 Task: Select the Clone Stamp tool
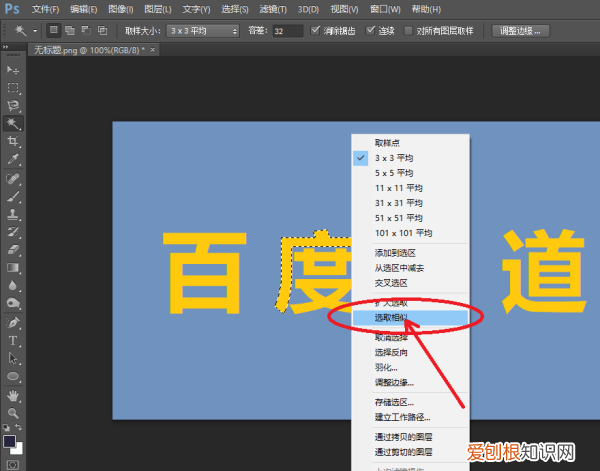[13, 214]
